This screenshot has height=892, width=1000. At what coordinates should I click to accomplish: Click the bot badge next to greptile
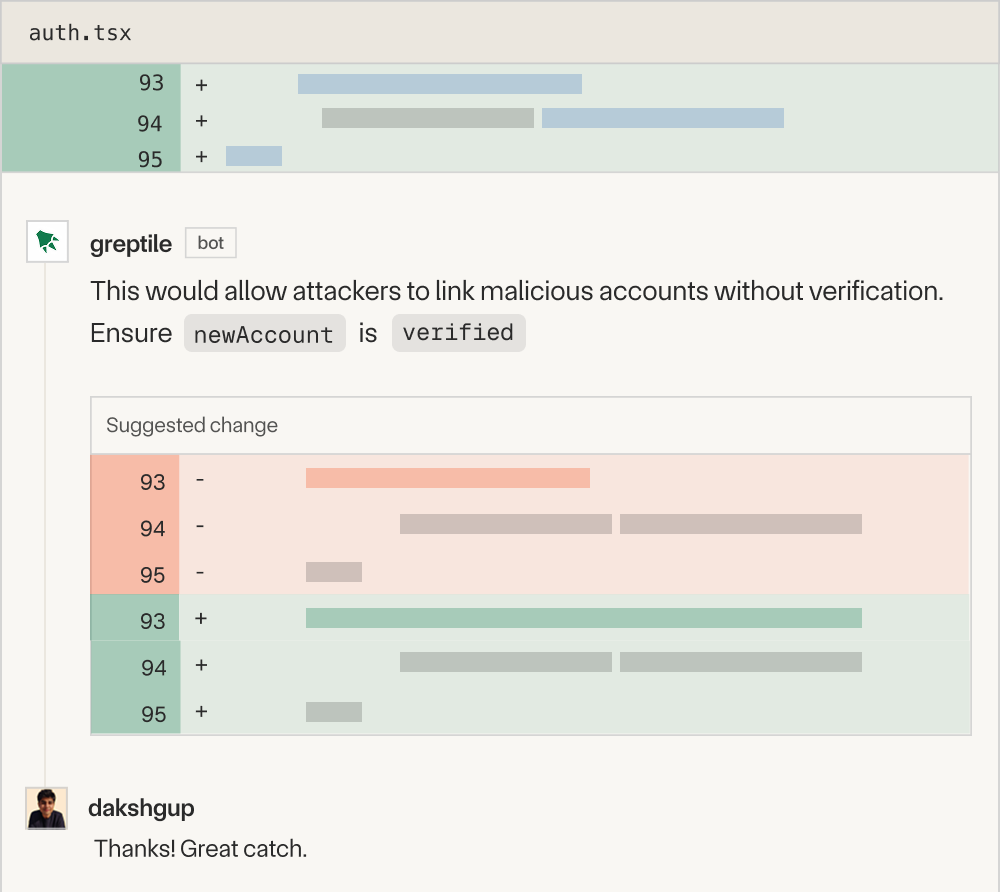[x=210, y=242]
